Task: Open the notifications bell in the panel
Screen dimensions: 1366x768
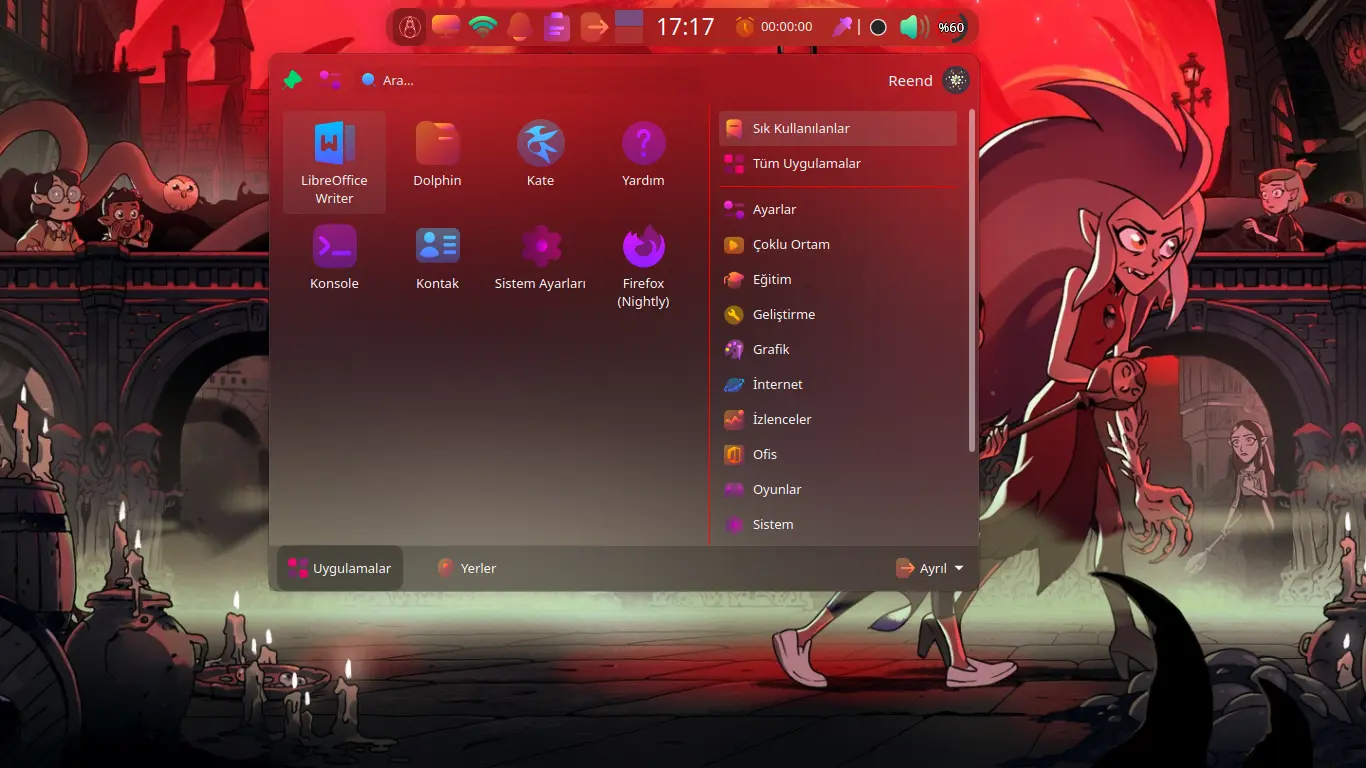Action: (x=519, y=27)
